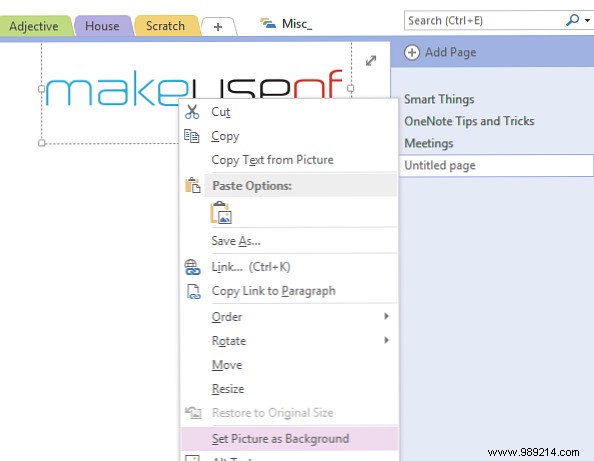This screenshot has height=461, width=594.
Task: Open the Order menu entry
Action: [289, 317]
